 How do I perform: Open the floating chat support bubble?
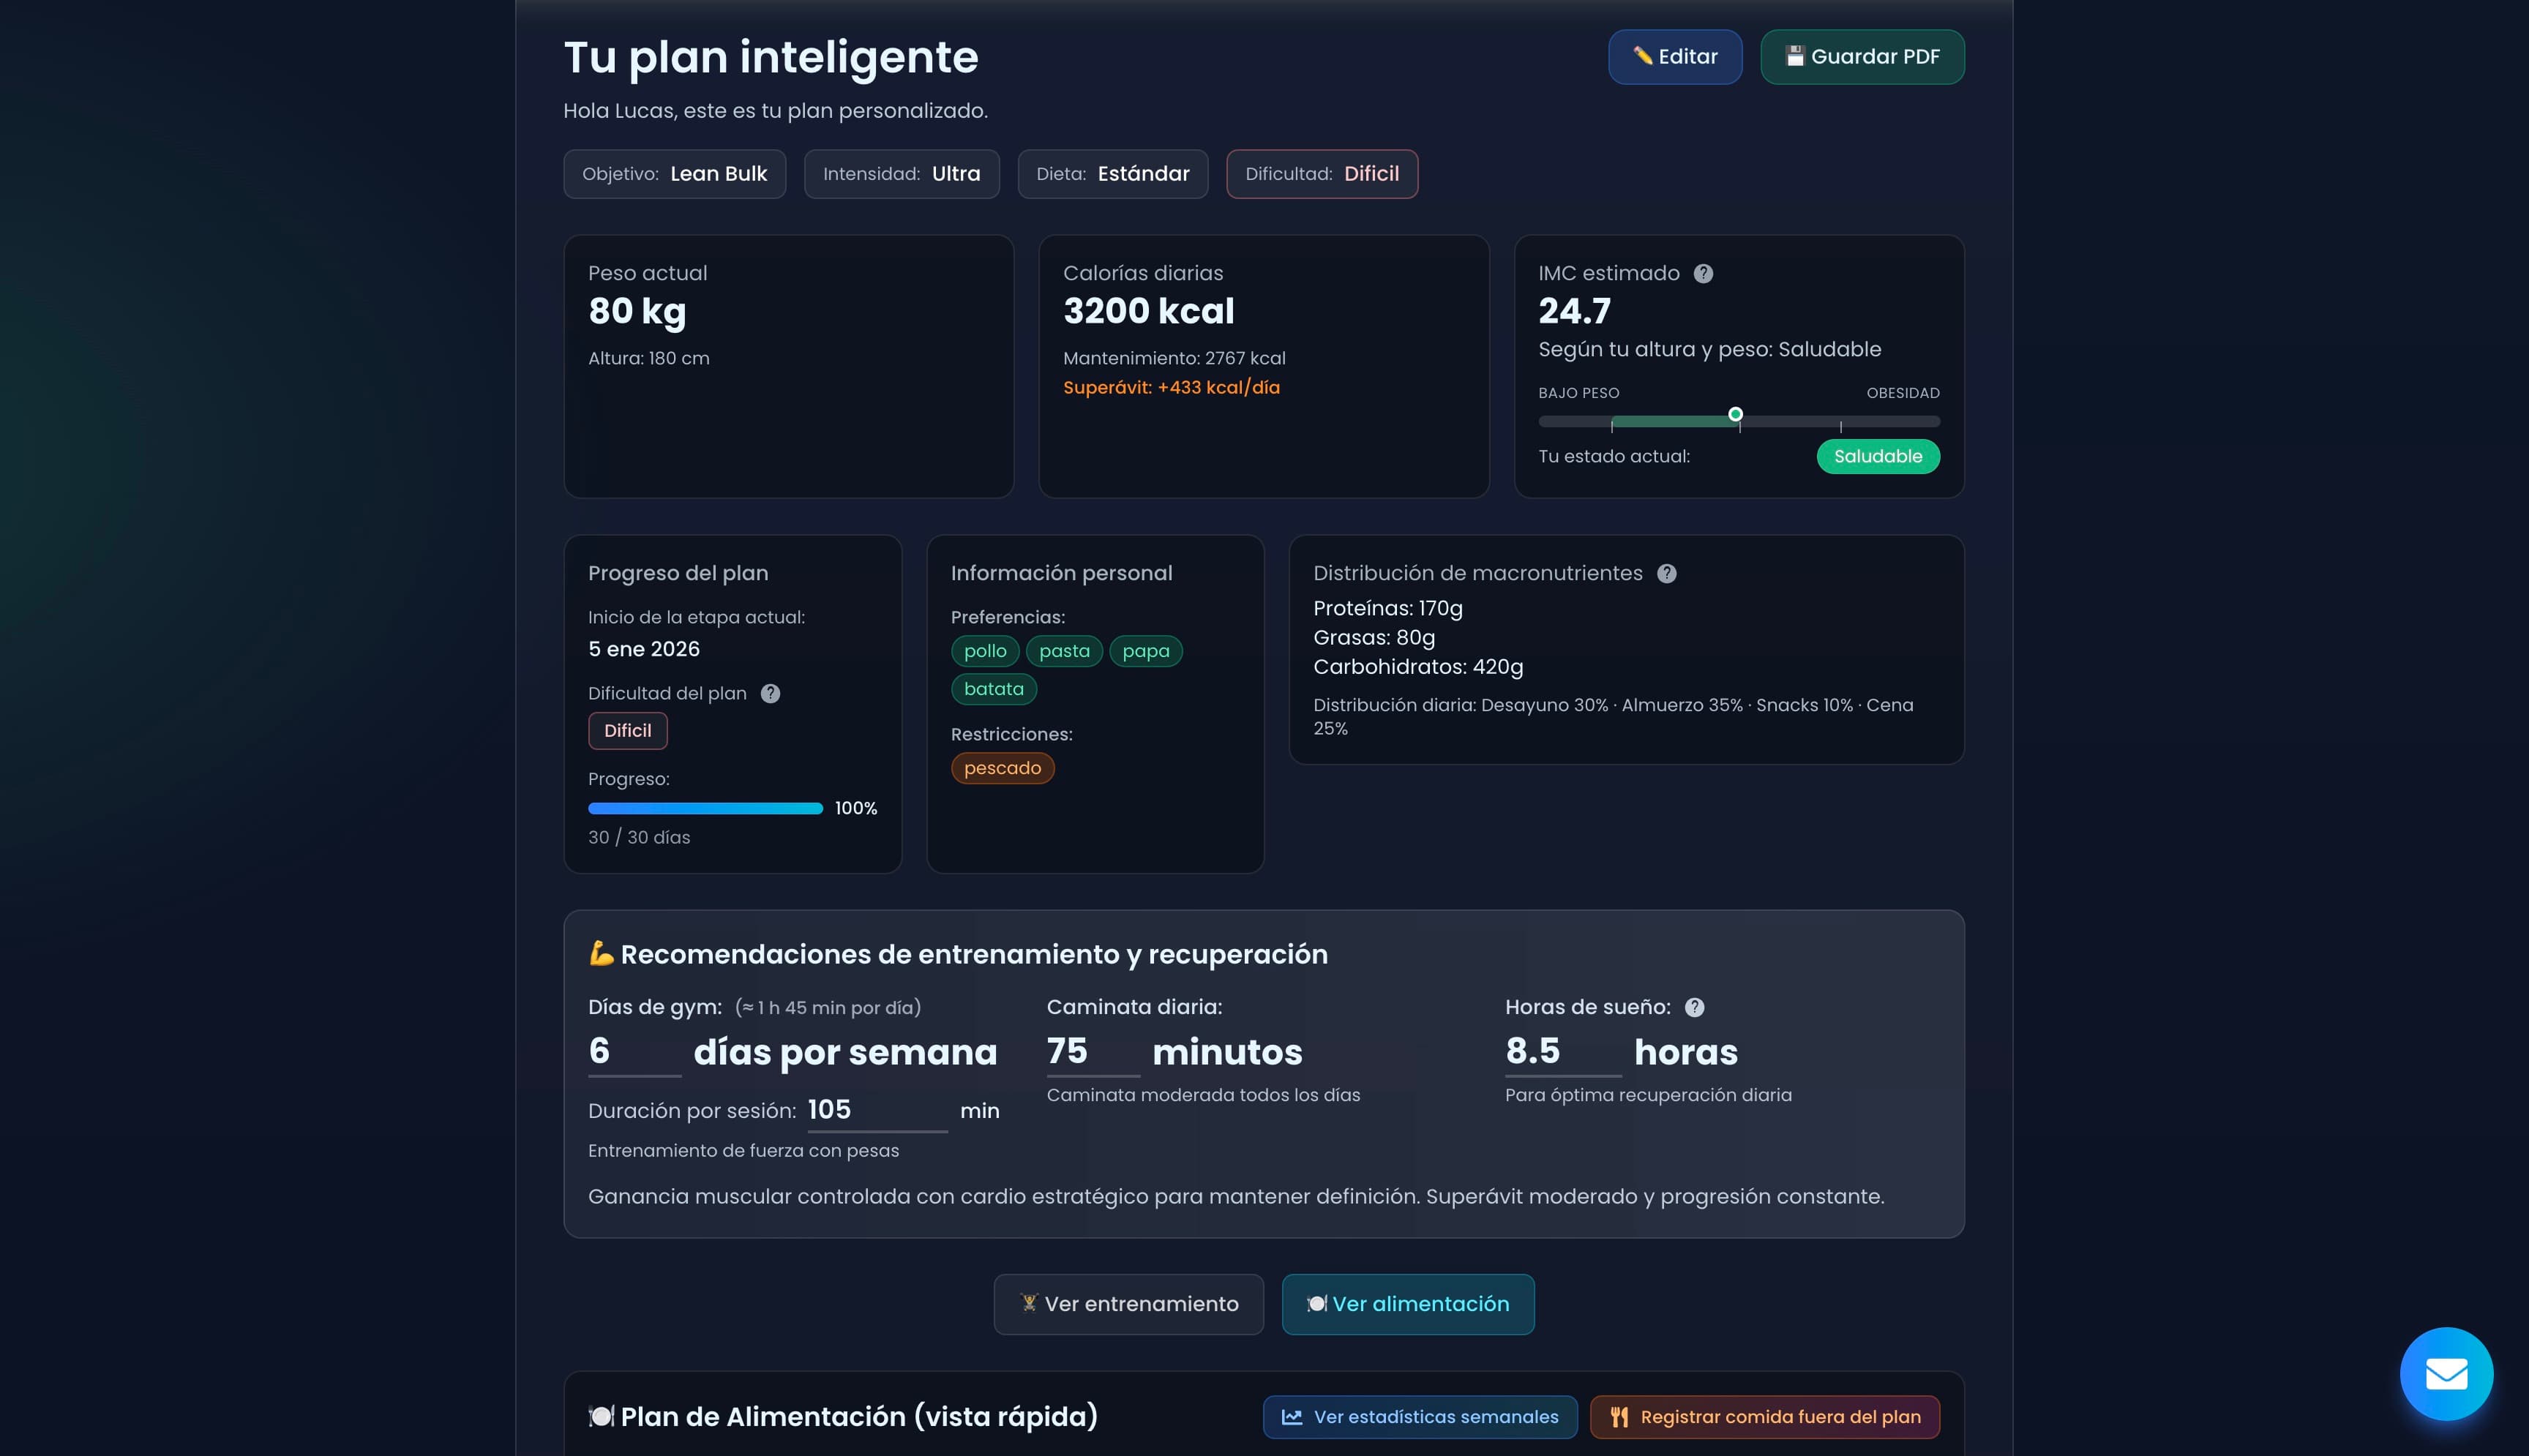tap(2447, 1374)
